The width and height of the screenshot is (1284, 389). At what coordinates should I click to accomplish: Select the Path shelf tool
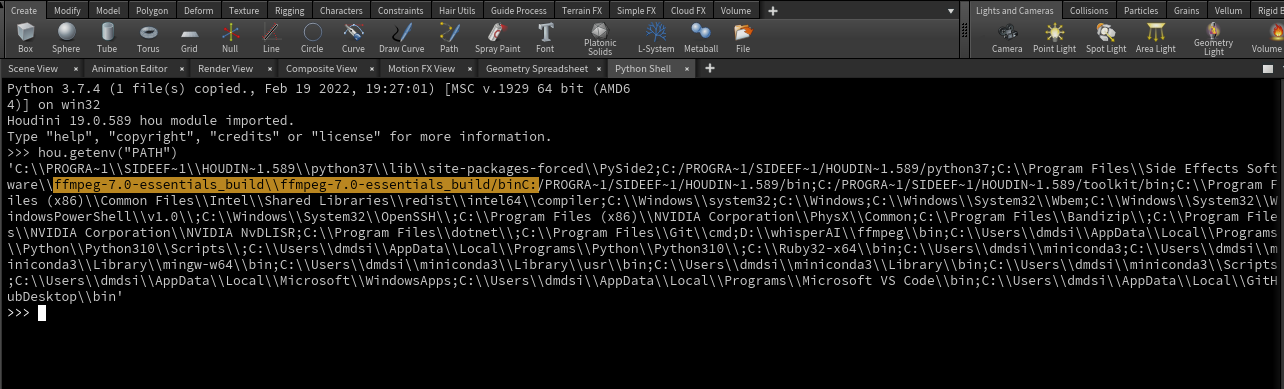tap(449, 38)
